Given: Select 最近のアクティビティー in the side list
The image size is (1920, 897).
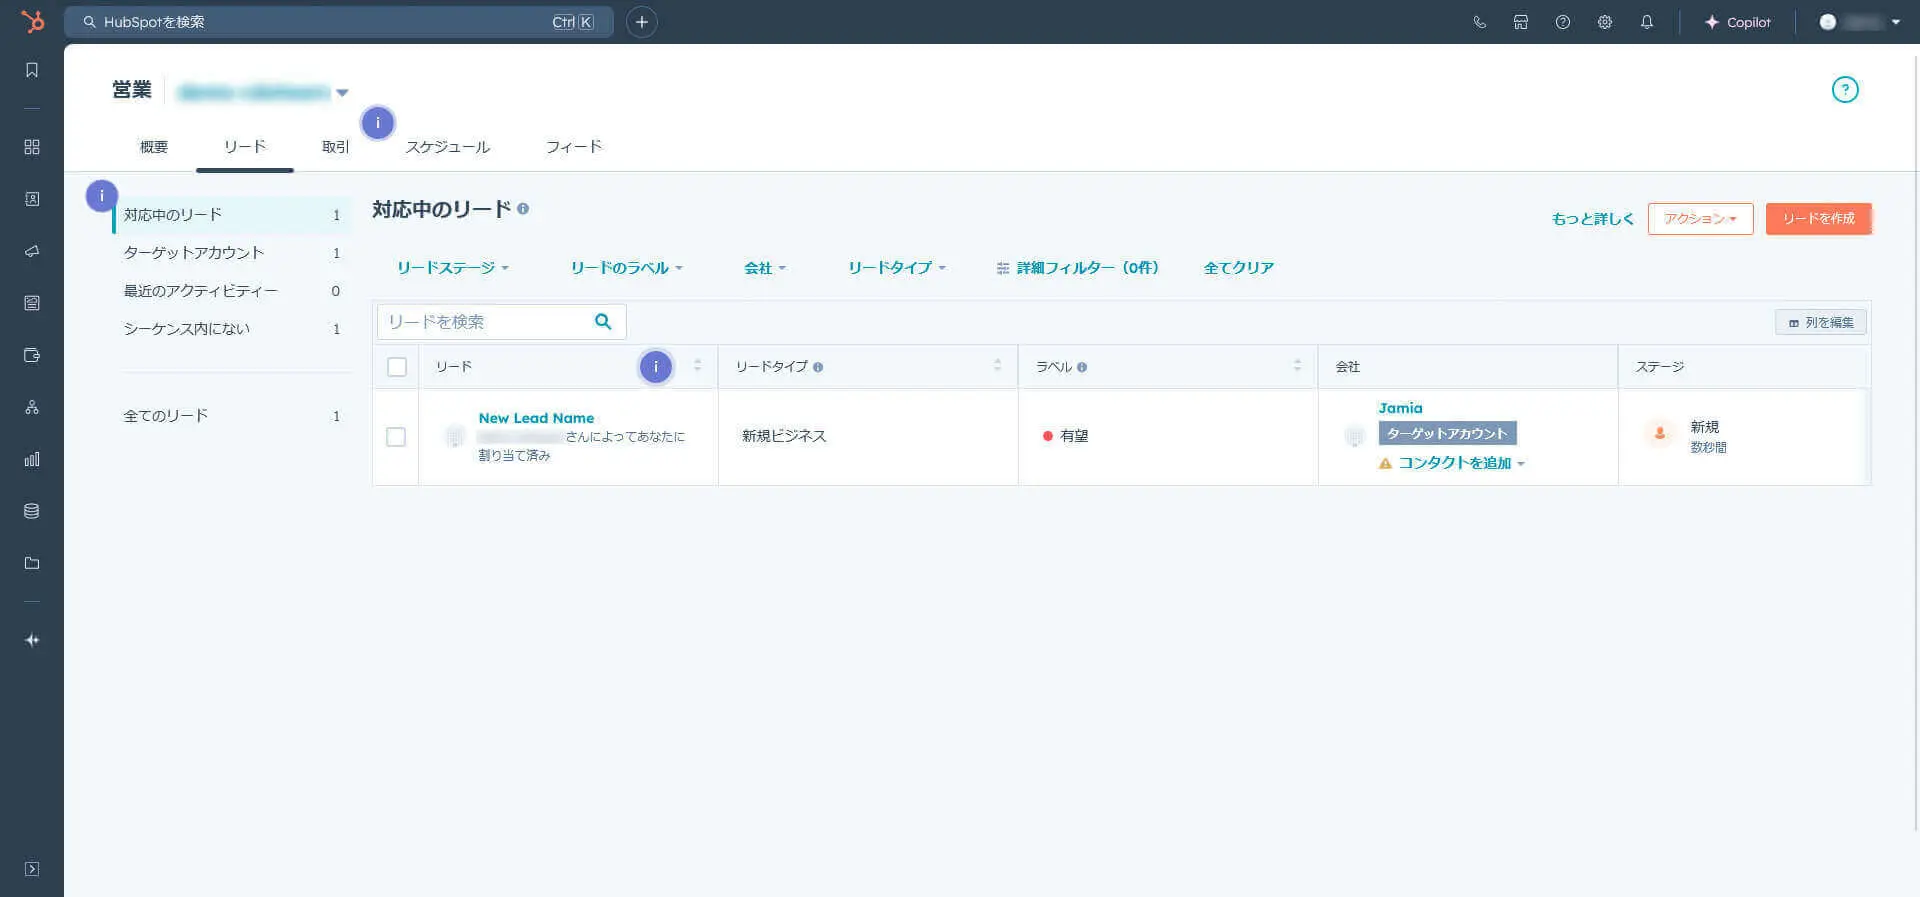Looking at the screenshot, I should pos(232,291).
